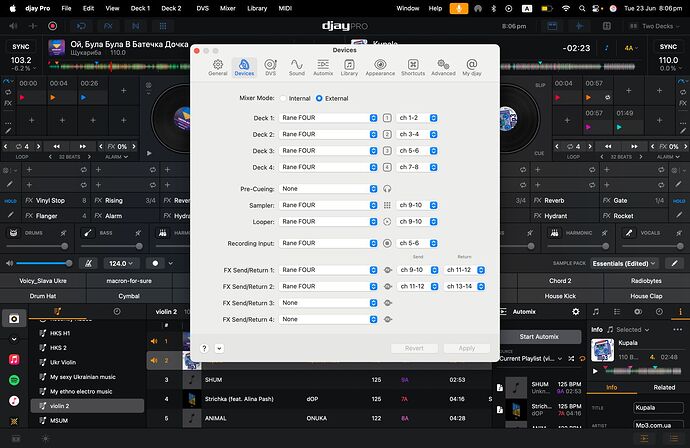Click the Start Automix button
Viewport: 690px width, 448px height.
click(x=539, y=337)
